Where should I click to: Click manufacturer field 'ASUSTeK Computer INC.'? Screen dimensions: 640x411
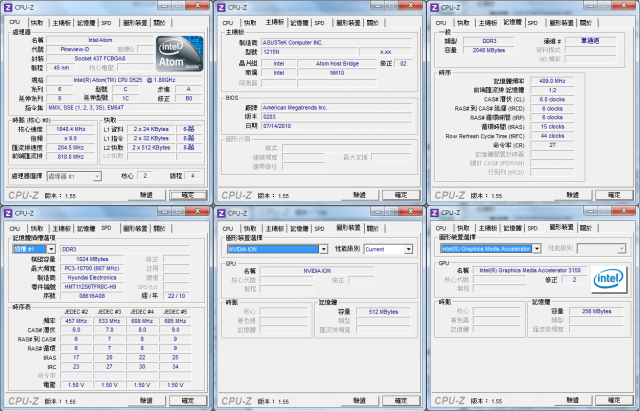(x=336, y=42)
